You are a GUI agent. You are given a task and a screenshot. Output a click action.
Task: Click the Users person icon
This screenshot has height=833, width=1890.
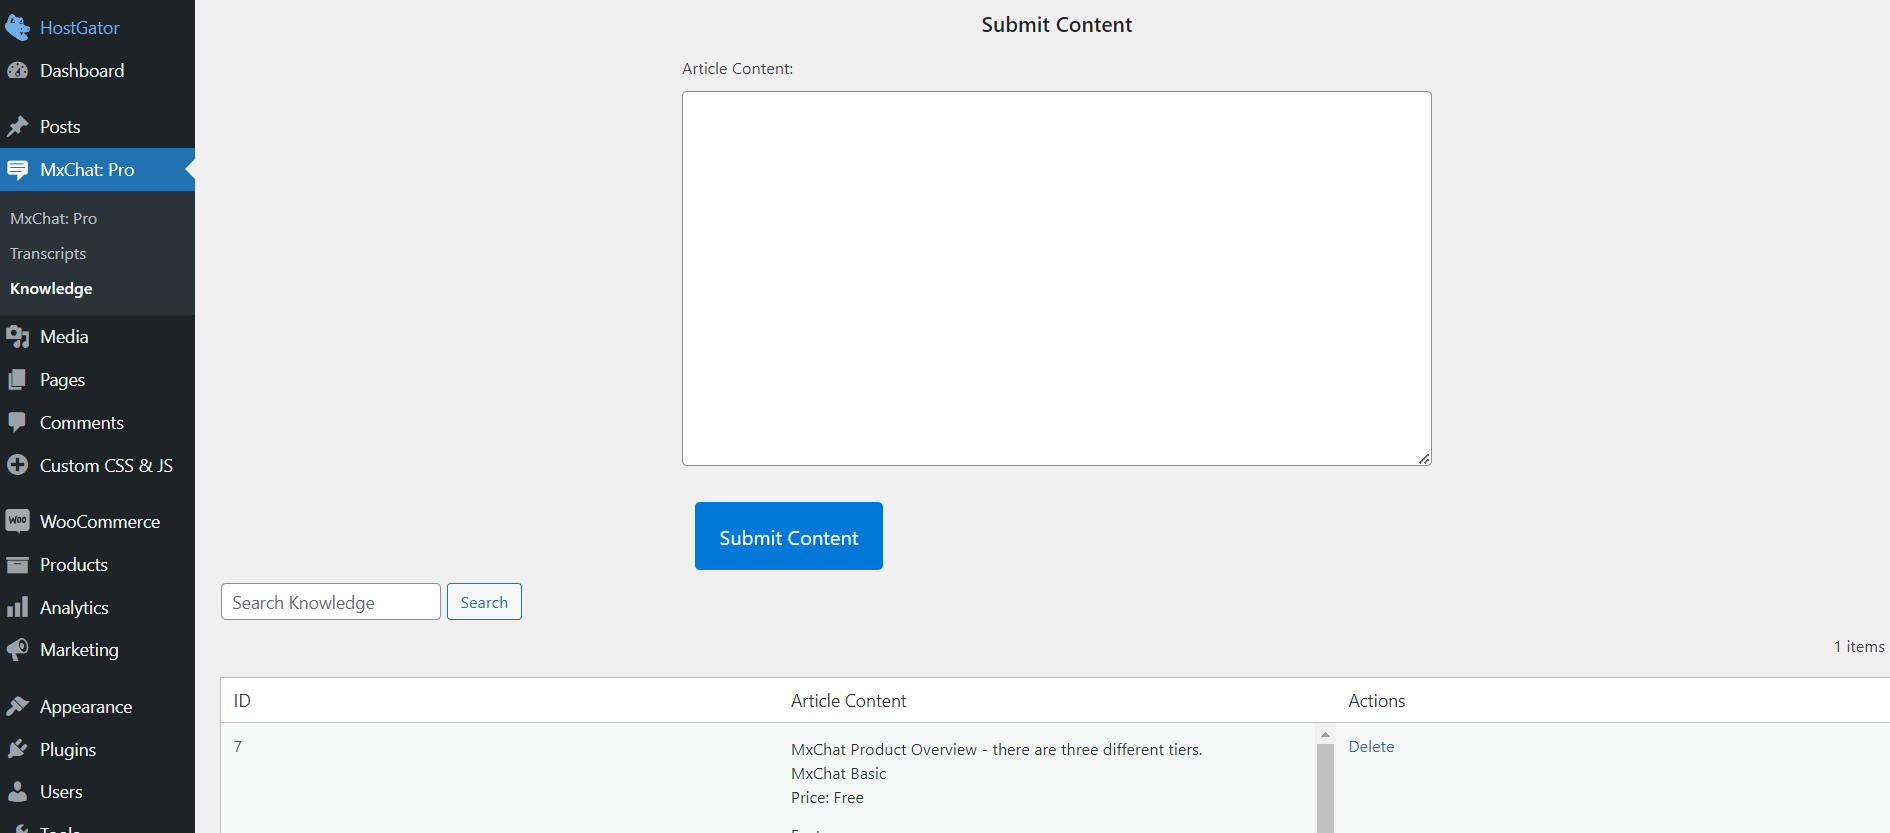[x=17, y=792]
